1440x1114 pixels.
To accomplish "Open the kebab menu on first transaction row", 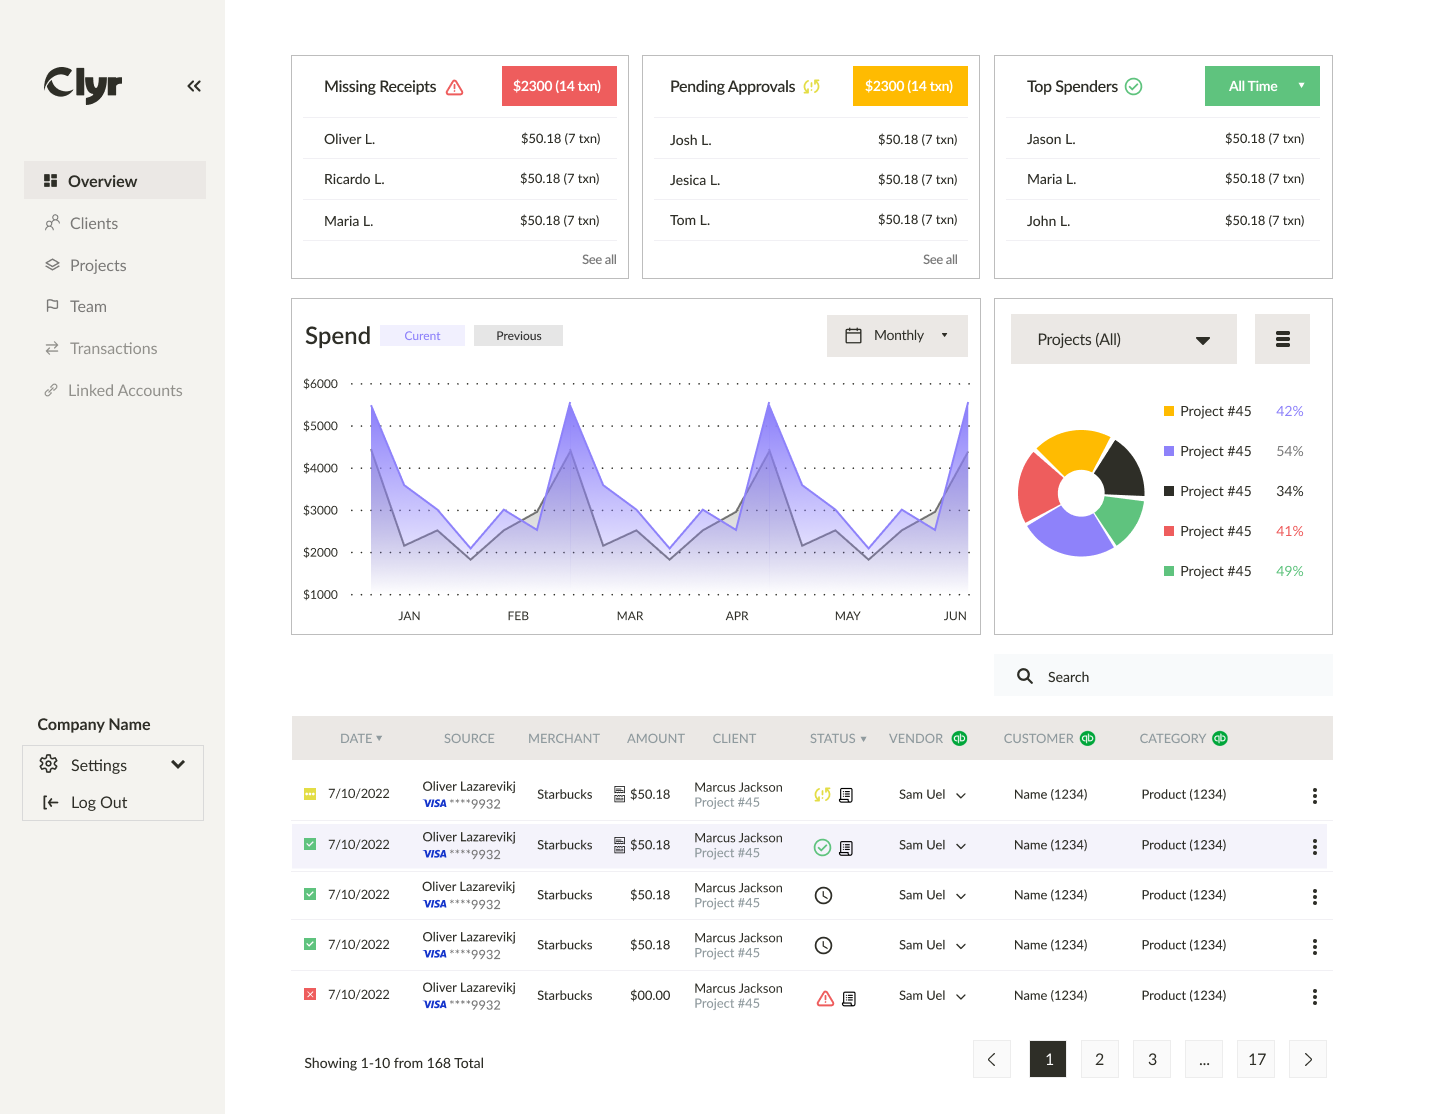I will click(x=1314, y=795).
